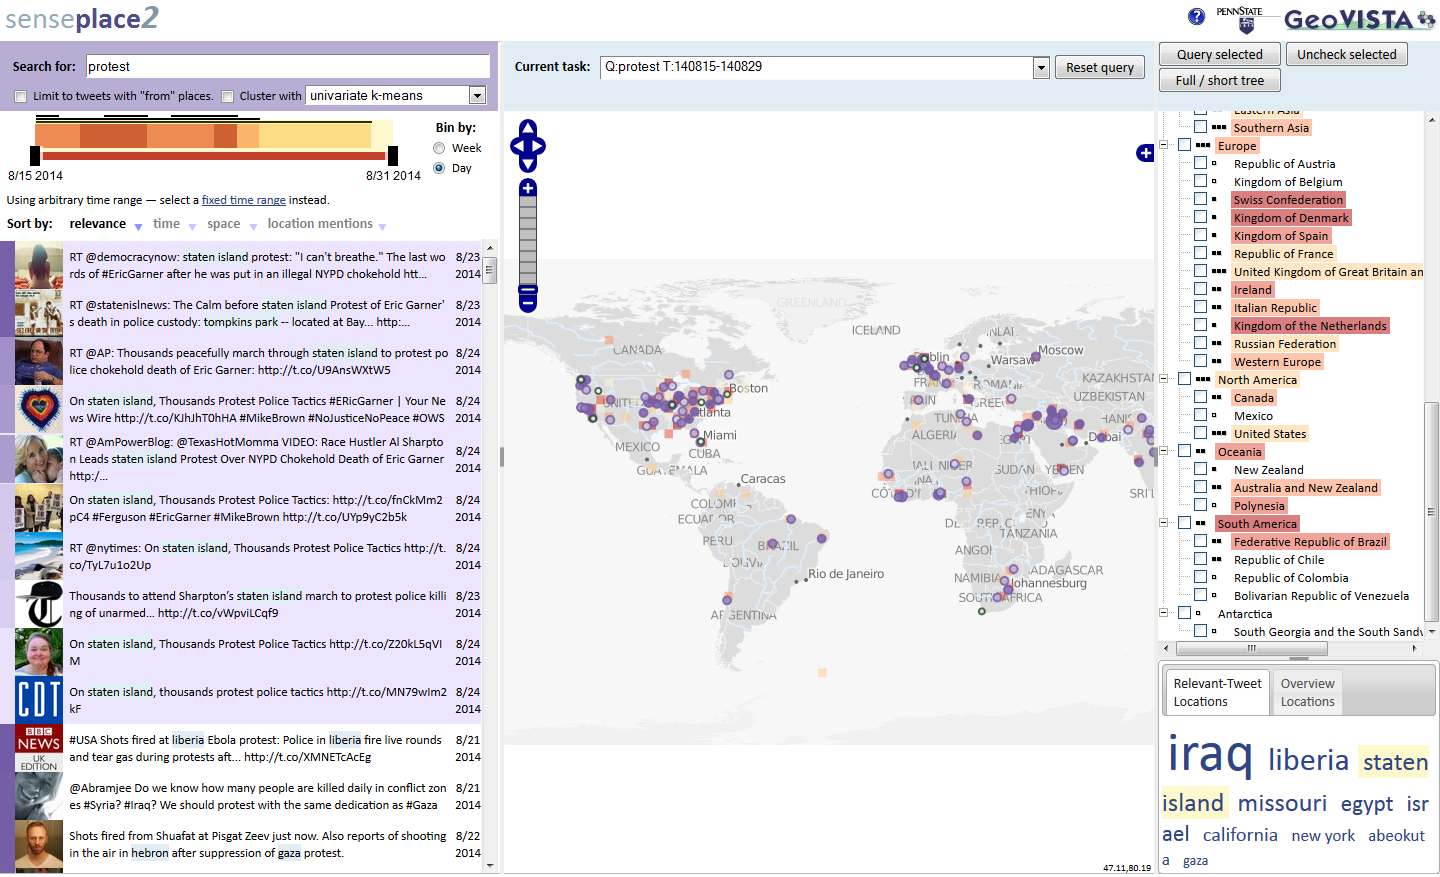1440x877 pixels.
Task: Enable 'Limit to tweets with from places'
Action: [20, 96]
